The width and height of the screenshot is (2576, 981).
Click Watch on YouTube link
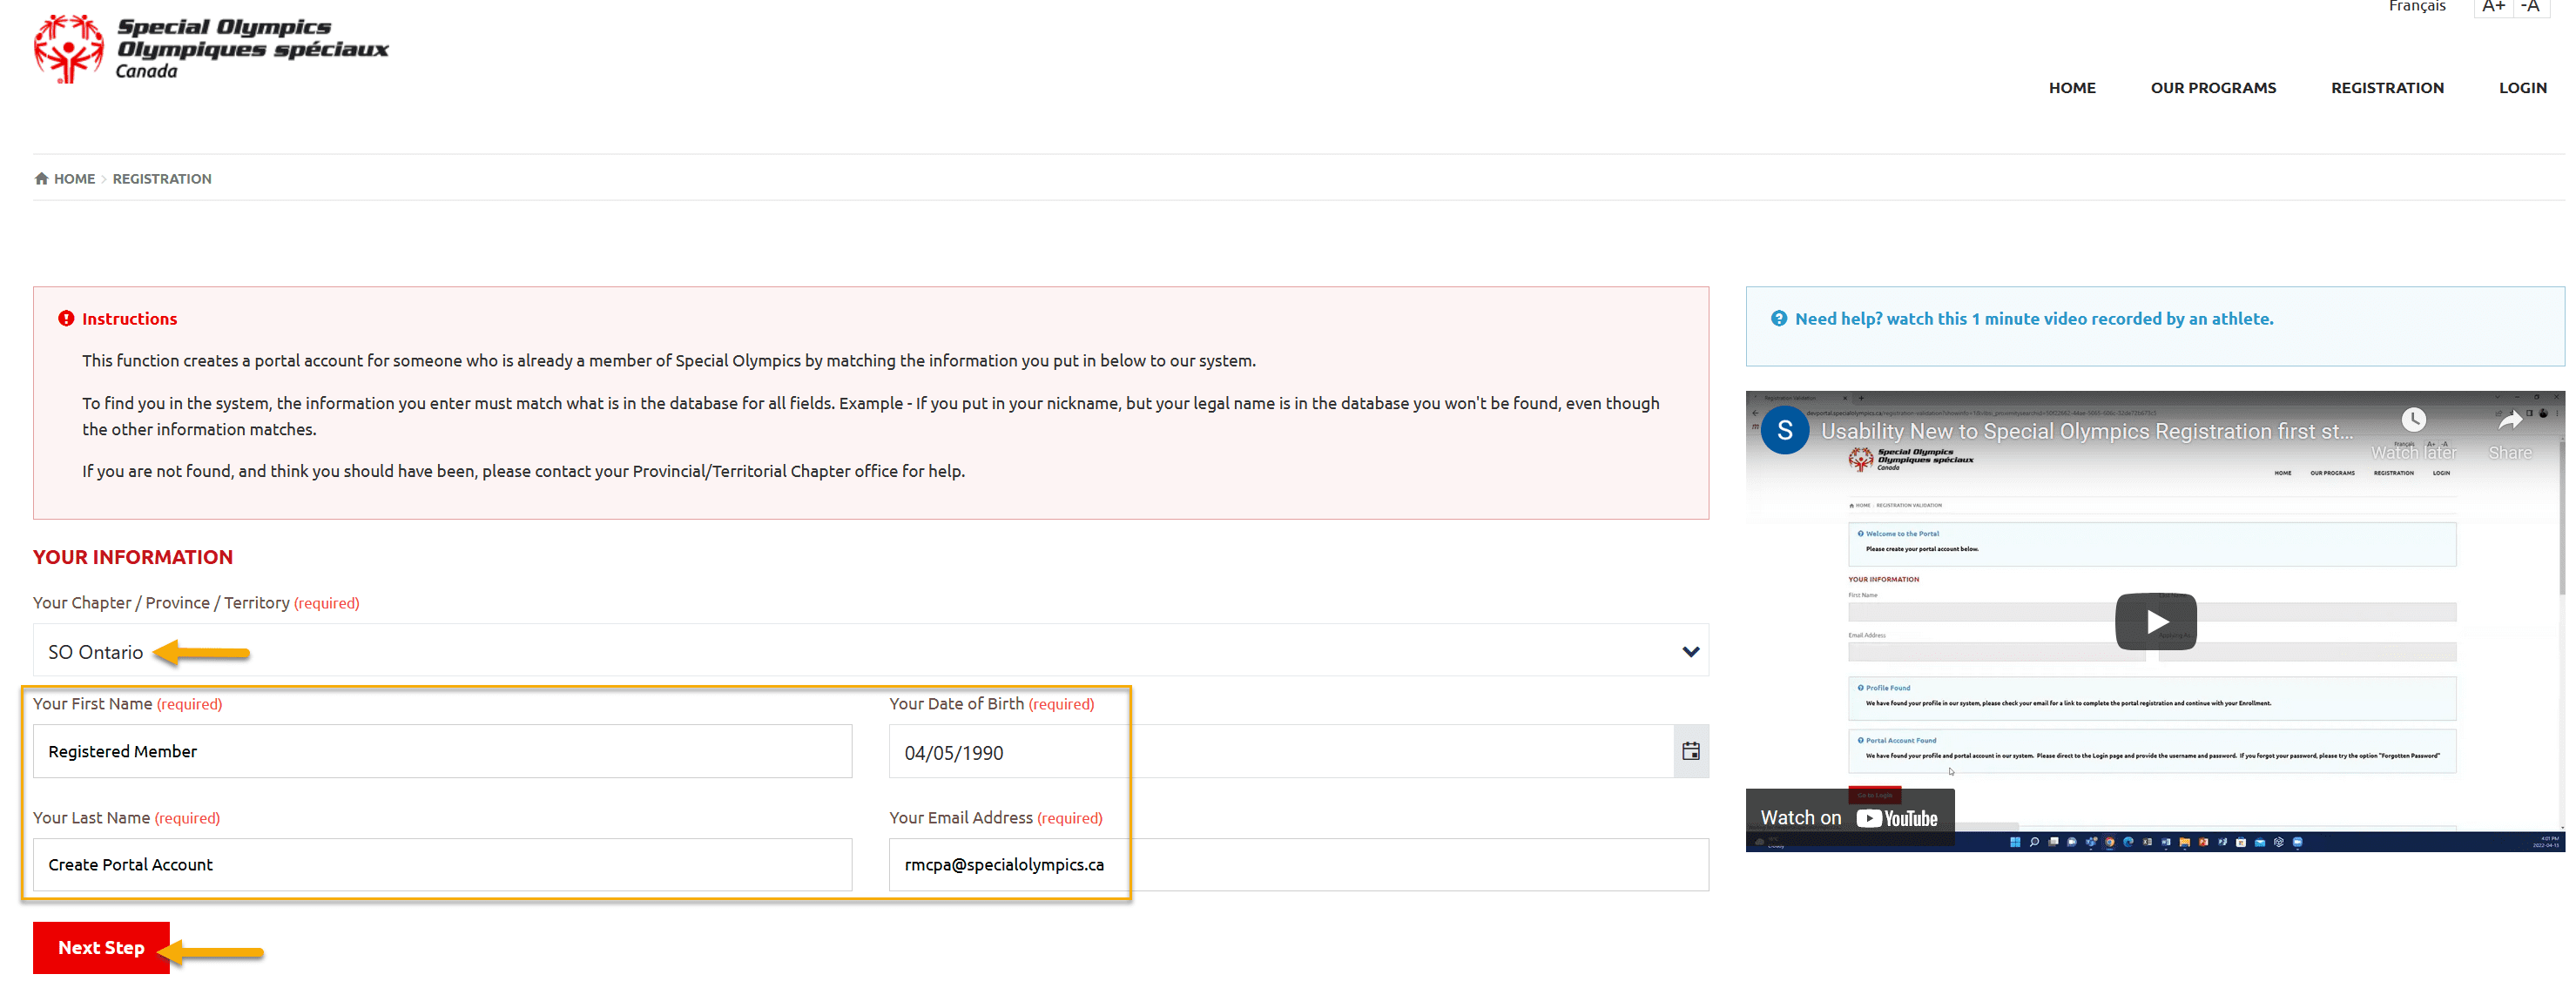1849,818
